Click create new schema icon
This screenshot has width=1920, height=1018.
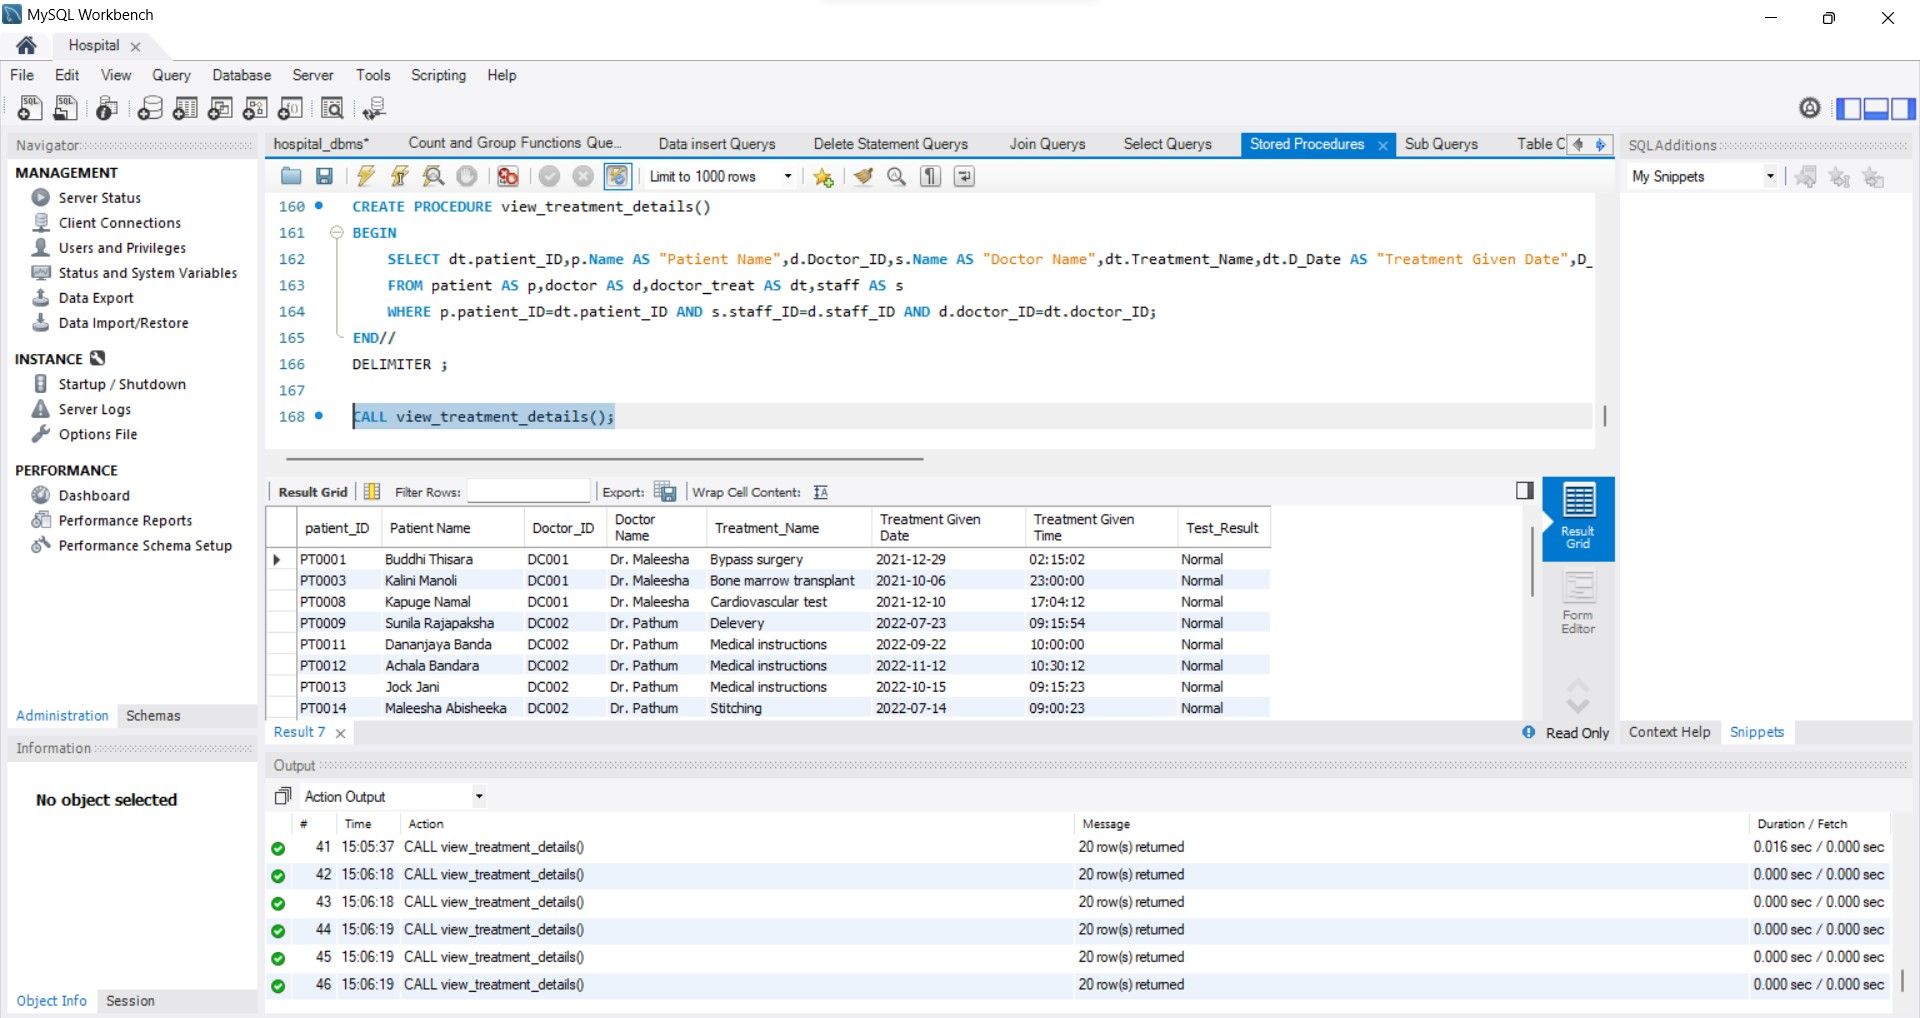click(150, 108)
